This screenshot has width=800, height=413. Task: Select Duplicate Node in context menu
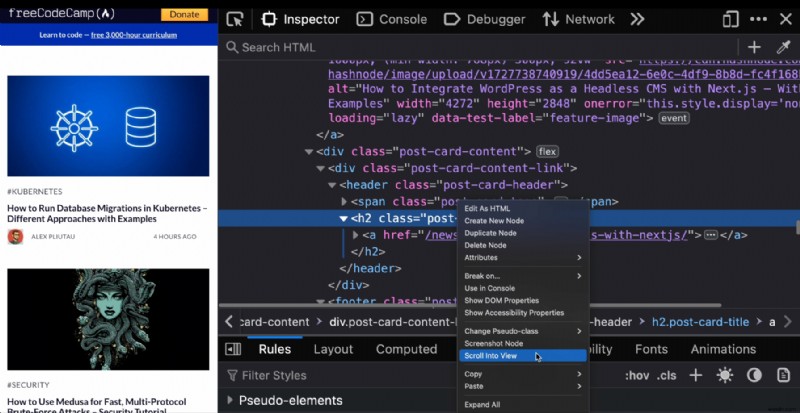click(x=523, y=233)
